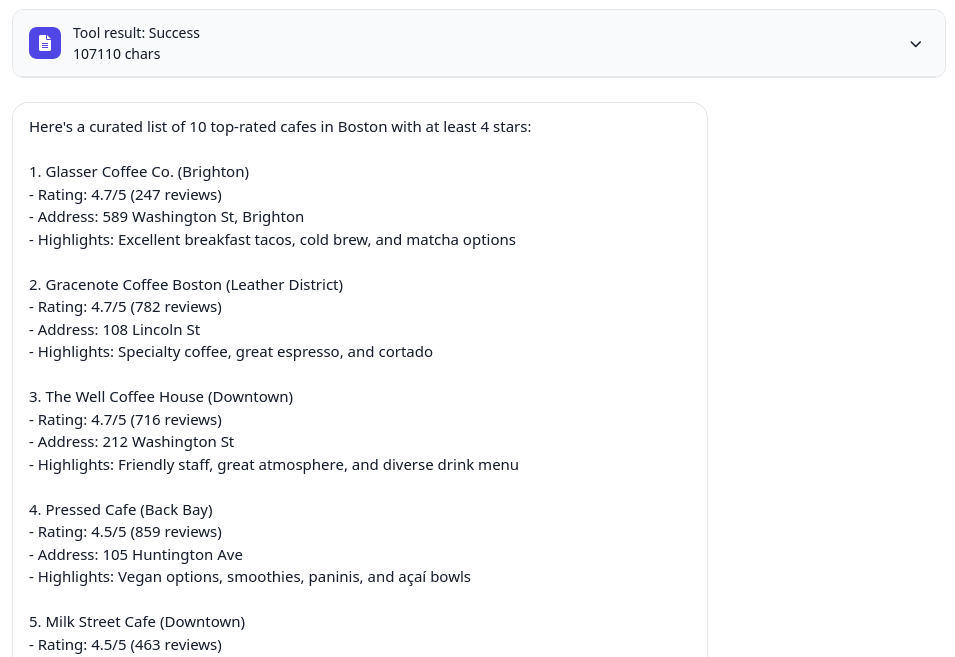The width and height of the screenshot is (955, 657).
Task: Select the curated list intro sentence
Action: [x=280, y=126]
